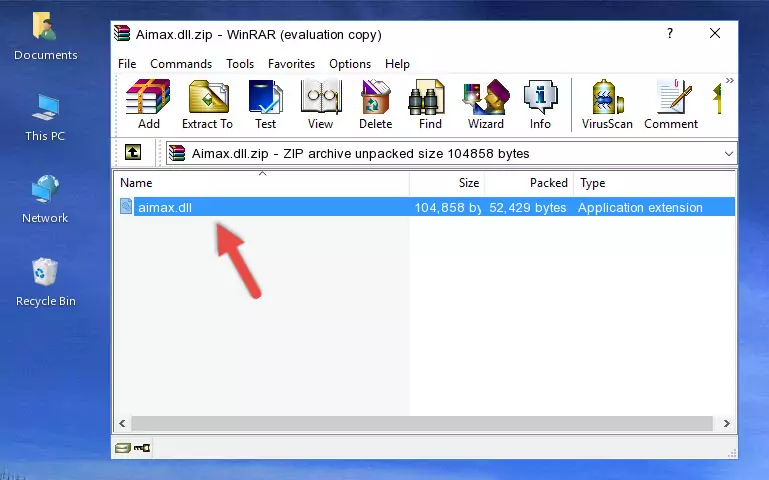Run the Test archive tool
This screenshot has height=480, width=769.
265,104
